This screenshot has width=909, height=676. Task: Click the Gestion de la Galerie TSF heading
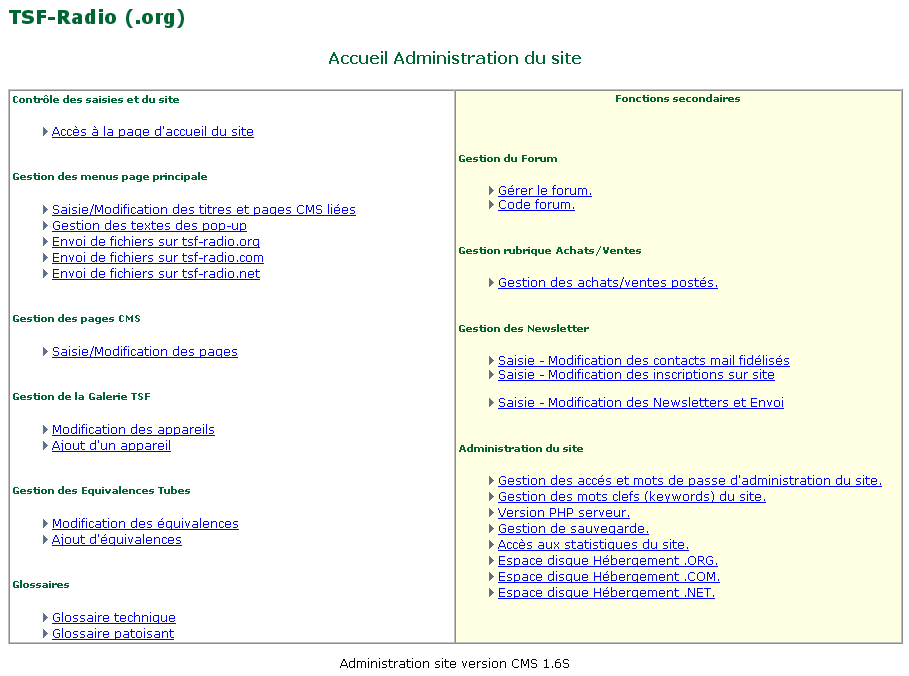click(x=81, y=397)
